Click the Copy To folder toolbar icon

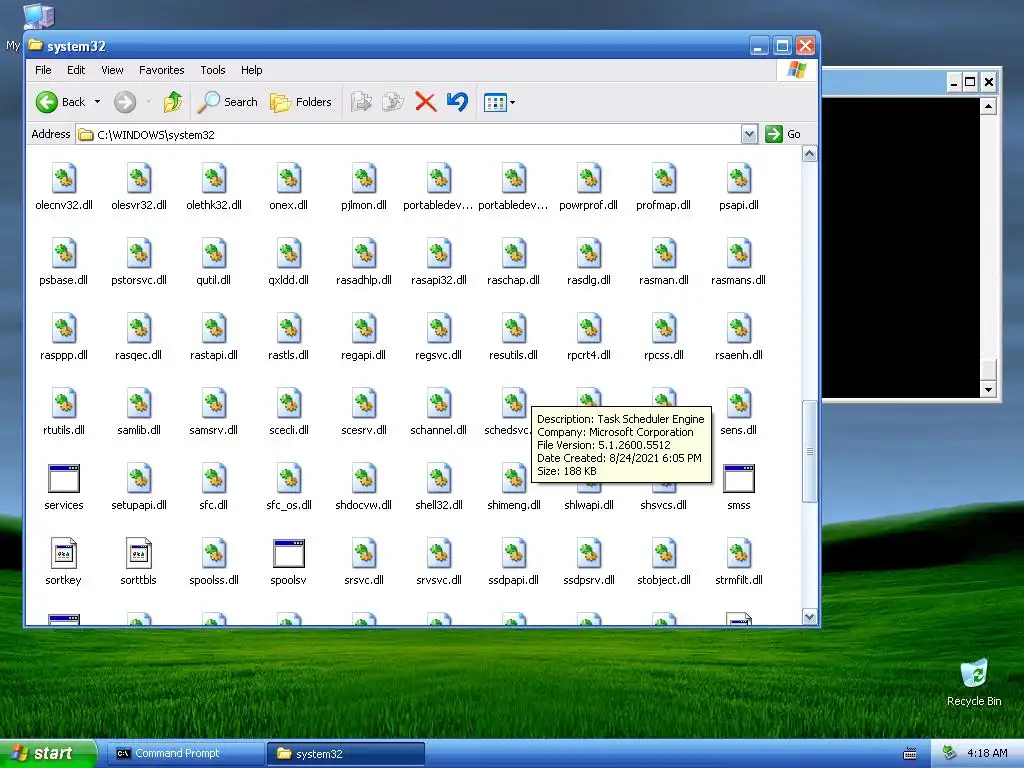393,102
